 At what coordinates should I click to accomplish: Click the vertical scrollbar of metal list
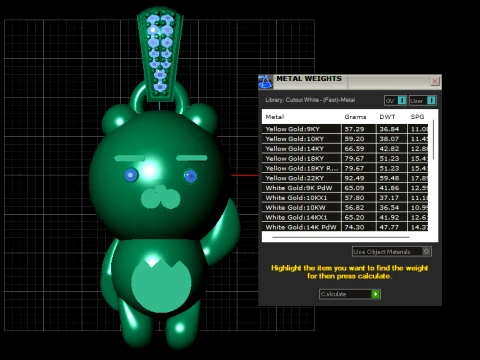433,140
